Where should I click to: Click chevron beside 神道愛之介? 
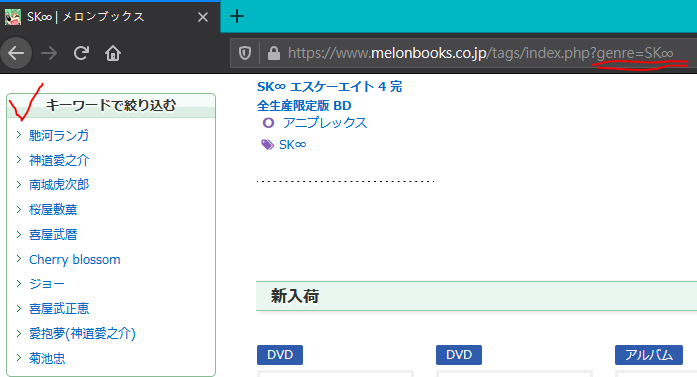[x=19, y=159]
